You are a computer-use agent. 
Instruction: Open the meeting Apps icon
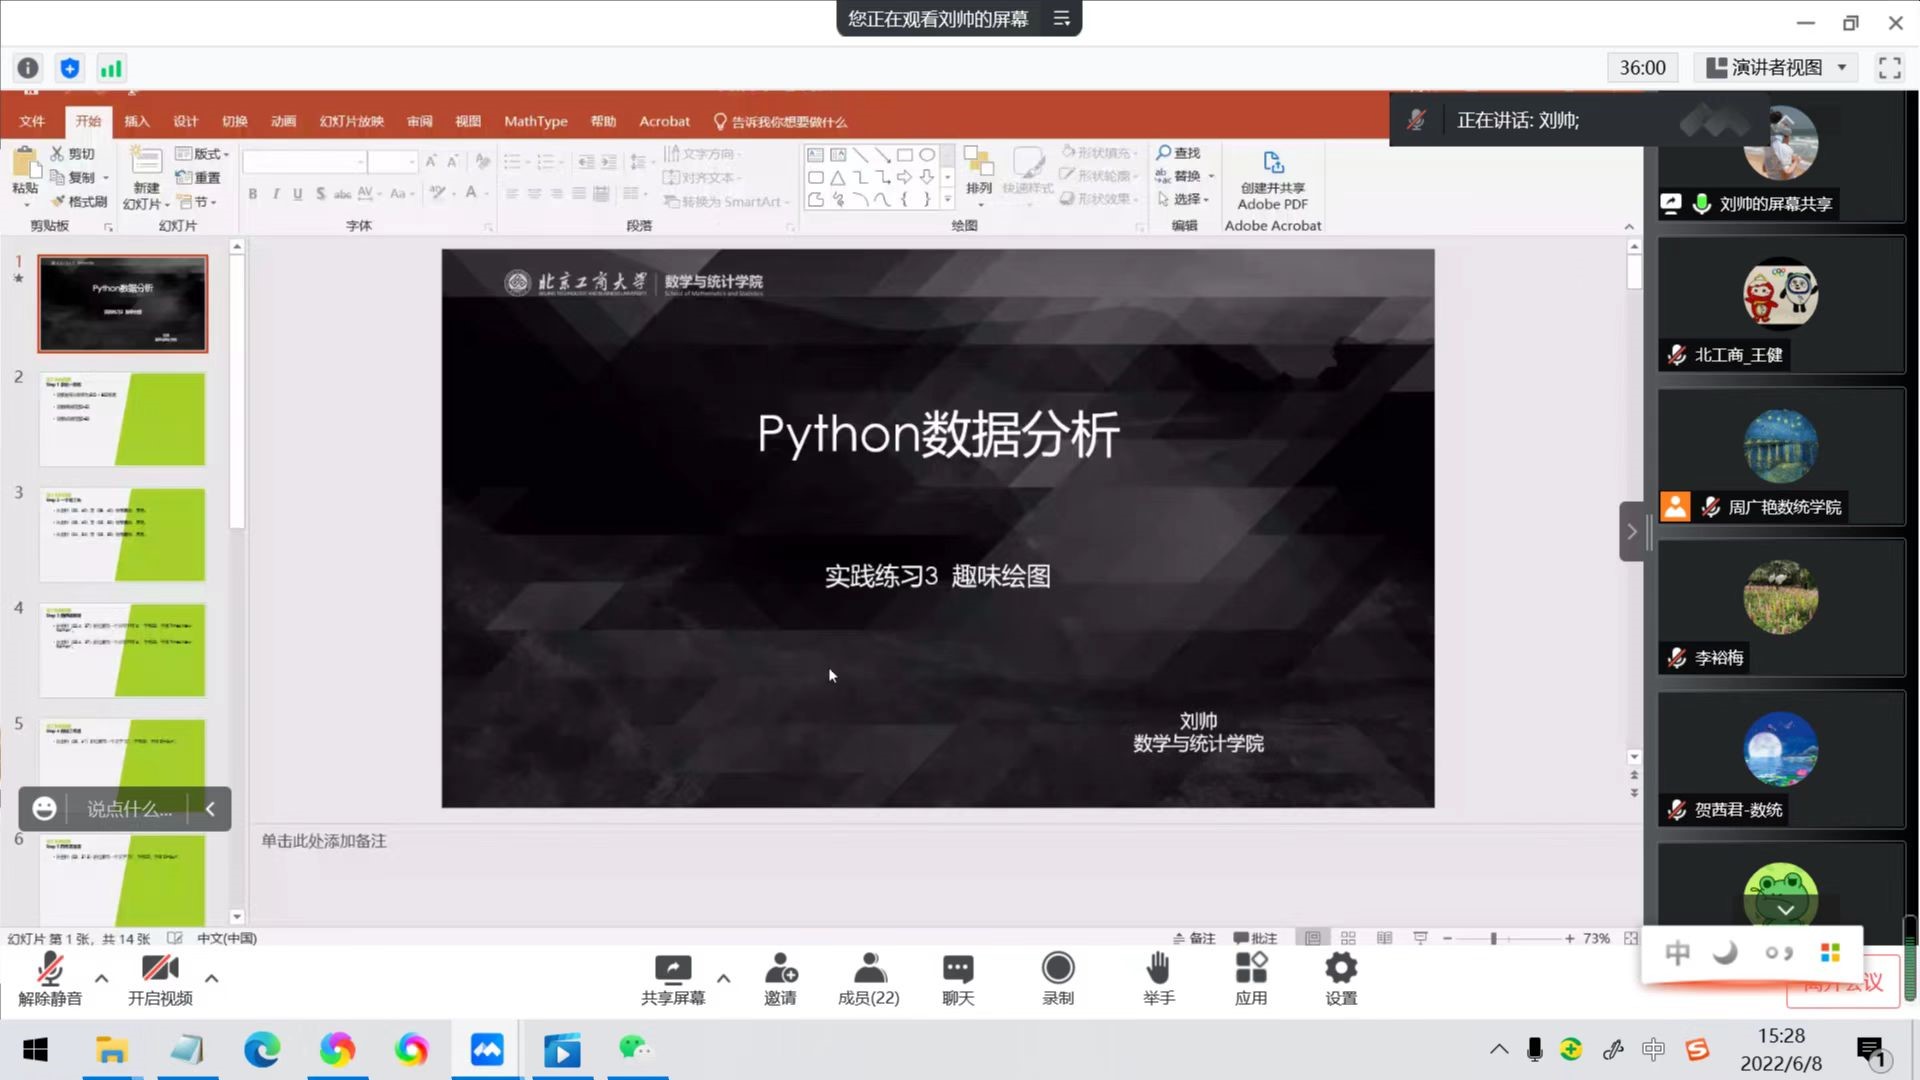click(x=1250, y=969)
